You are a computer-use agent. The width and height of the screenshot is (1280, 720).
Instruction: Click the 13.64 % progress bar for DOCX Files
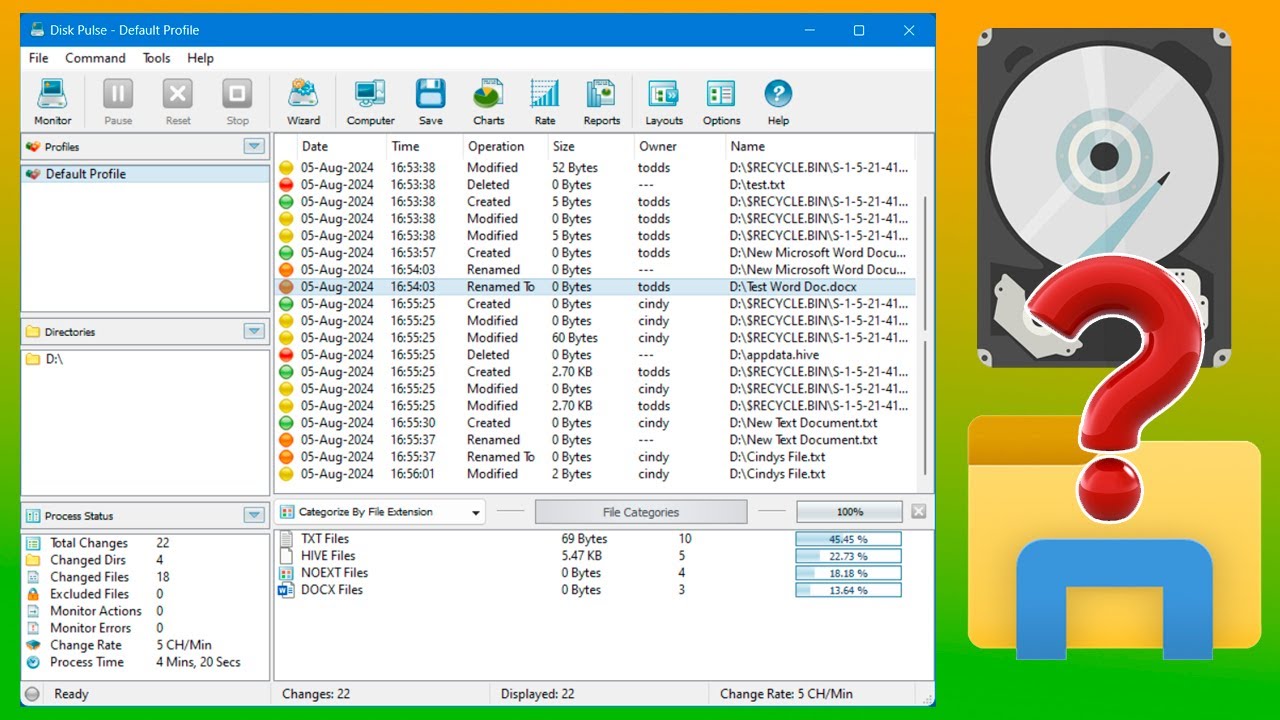(x=849, y=590)
